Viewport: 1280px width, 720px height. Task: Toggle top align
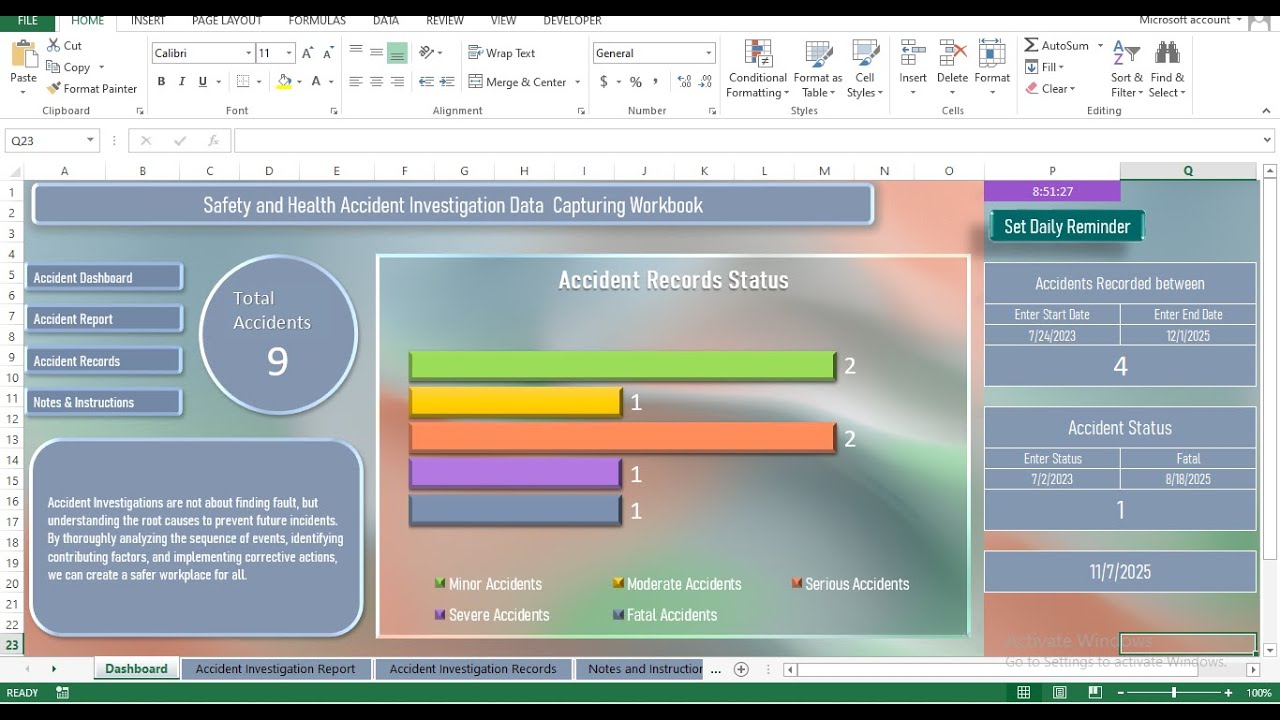point(356,52)
